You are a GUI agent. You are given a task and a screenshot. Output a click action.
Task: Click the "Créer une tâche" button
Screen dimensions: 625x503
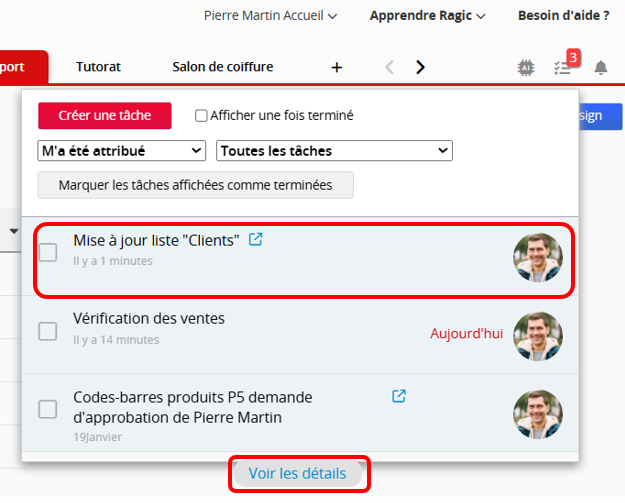tap(105, 116)
